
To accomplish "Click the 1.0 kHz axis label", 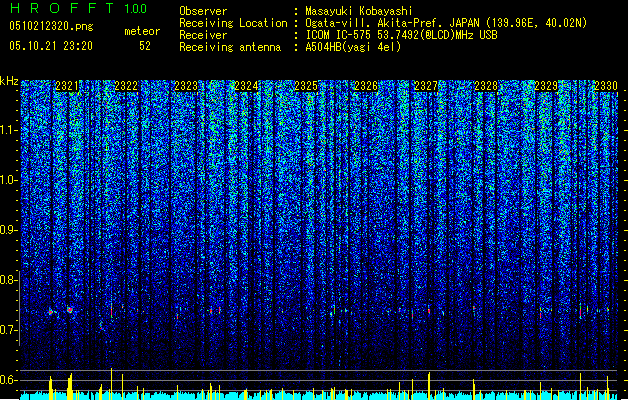I will click(x=9, y=181).
